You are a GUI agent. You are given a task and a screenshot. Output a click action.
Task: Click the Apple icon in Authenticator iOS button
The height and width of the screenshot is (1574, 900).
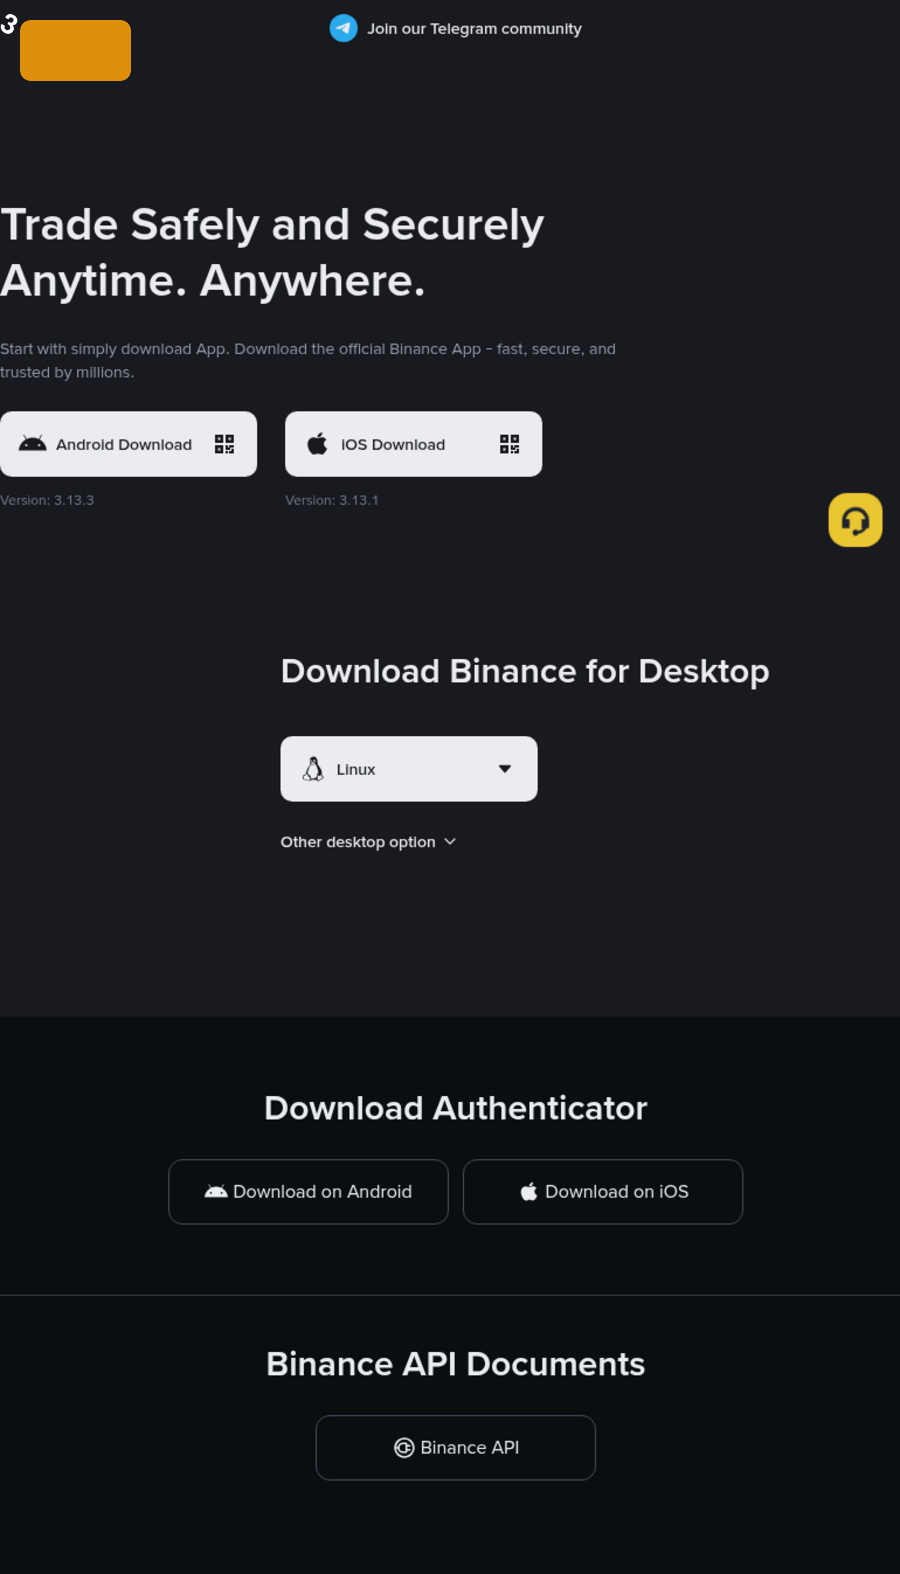(529, 1192)
